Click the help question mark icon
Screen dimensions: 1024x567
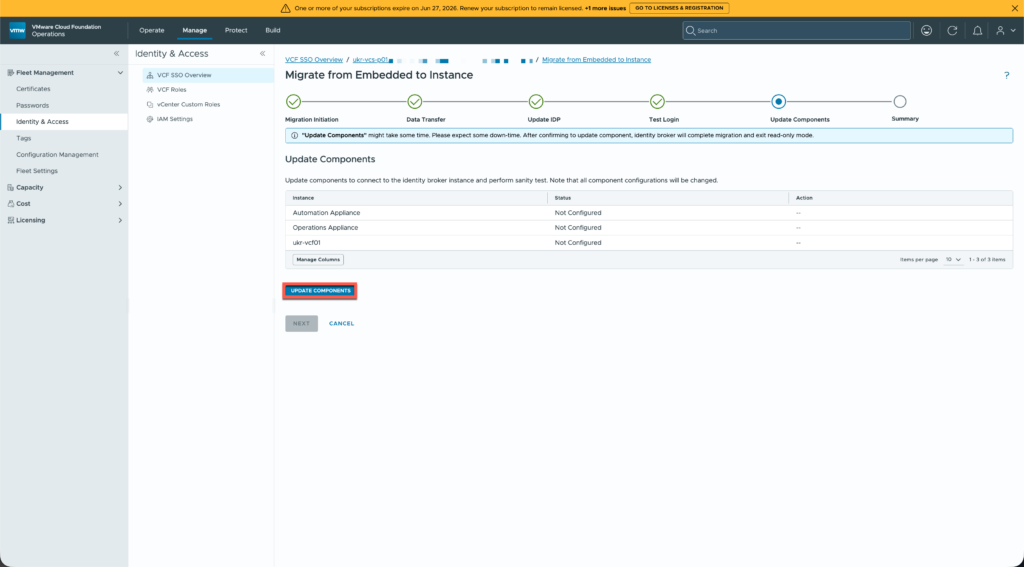coord(1006,76)
